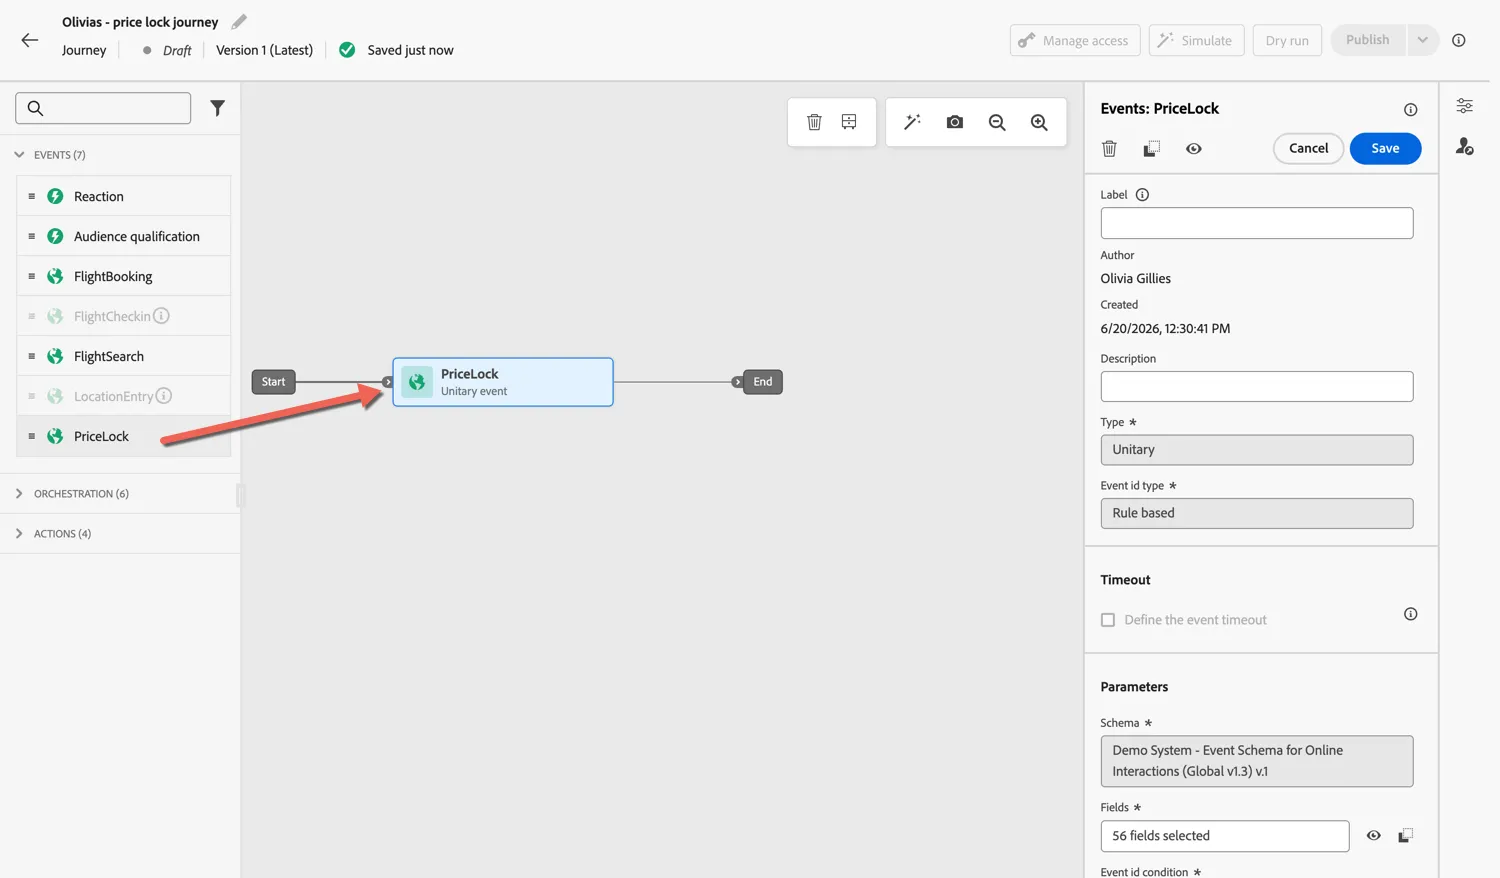
Task: Start a Dry run
Action: click(x=1287, y=40)
